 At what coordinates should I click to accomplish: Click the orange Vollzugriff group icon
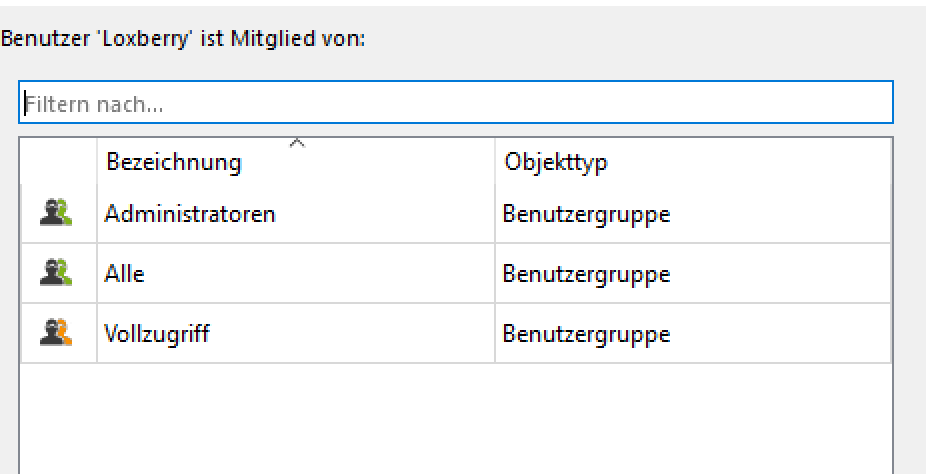56,334
